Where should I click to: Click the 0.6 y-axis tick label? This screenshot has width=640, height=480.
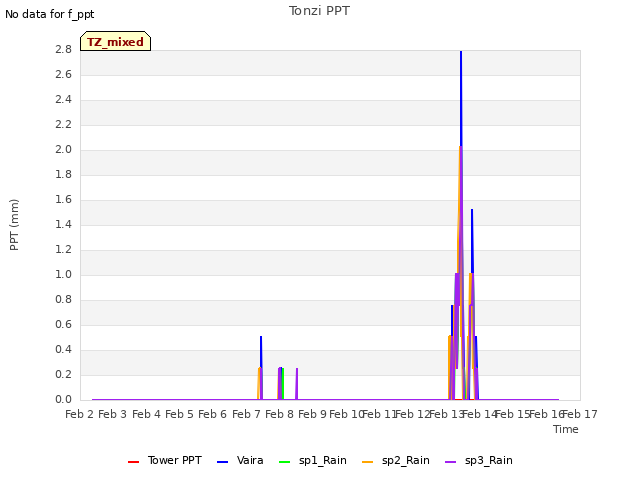click(63, 324)
